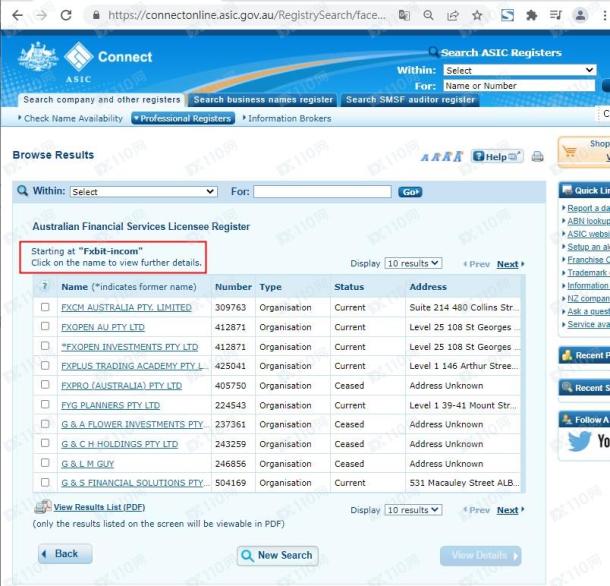Screen dimensions: 610x586
Task: Click number 504169 cell
Action: point(230,483)
